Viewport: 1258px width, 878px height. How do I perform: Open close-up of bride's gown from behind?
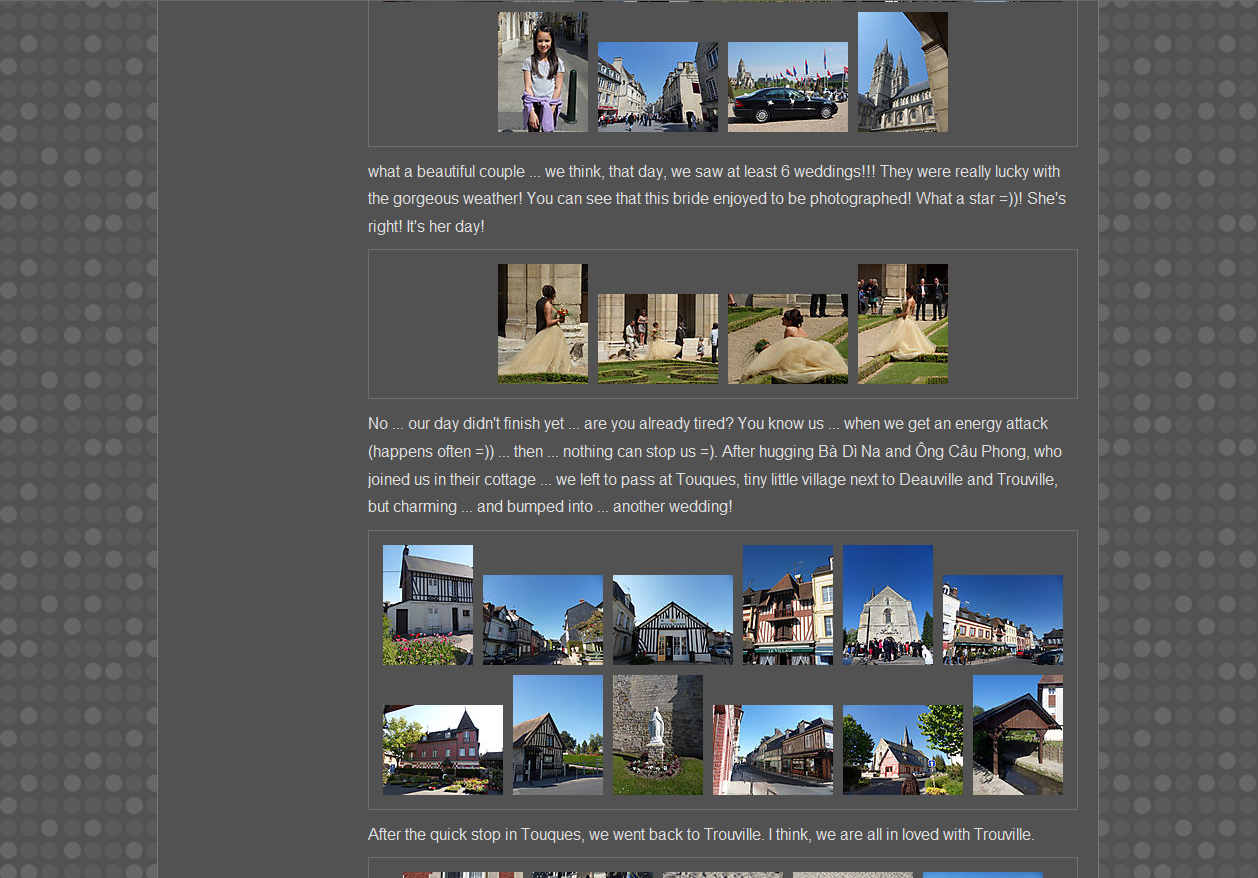click(787, 339)
